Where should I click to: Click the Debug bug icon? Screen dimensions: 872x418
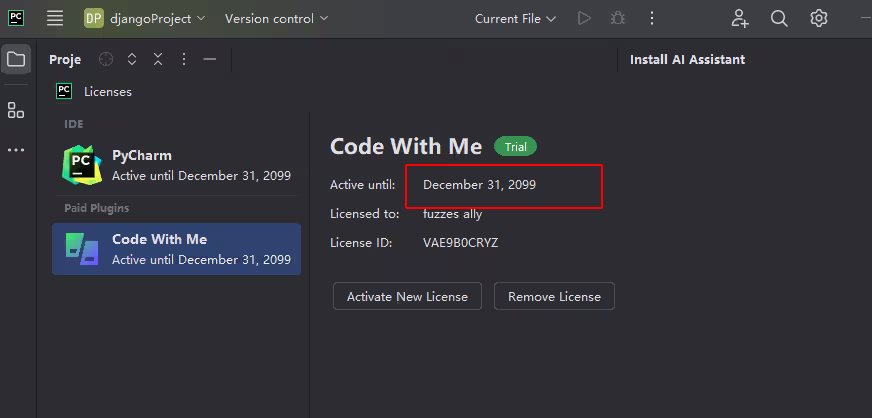click(x=618, y=18)
